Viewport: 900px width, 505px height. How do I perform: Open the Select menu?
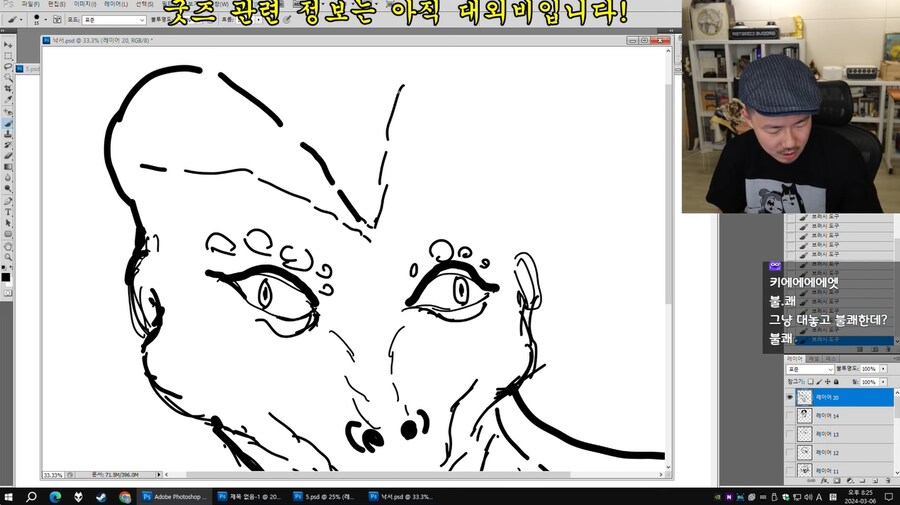tap(144, 4)
